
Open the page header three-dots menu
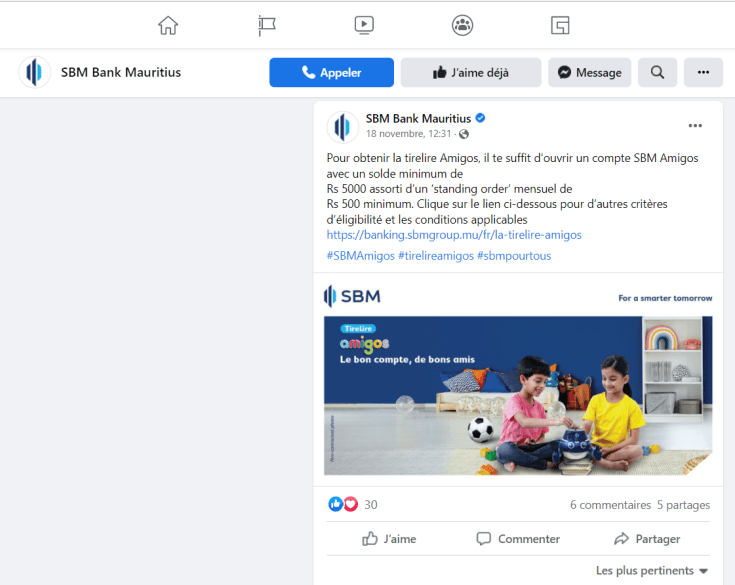point(704,73)
